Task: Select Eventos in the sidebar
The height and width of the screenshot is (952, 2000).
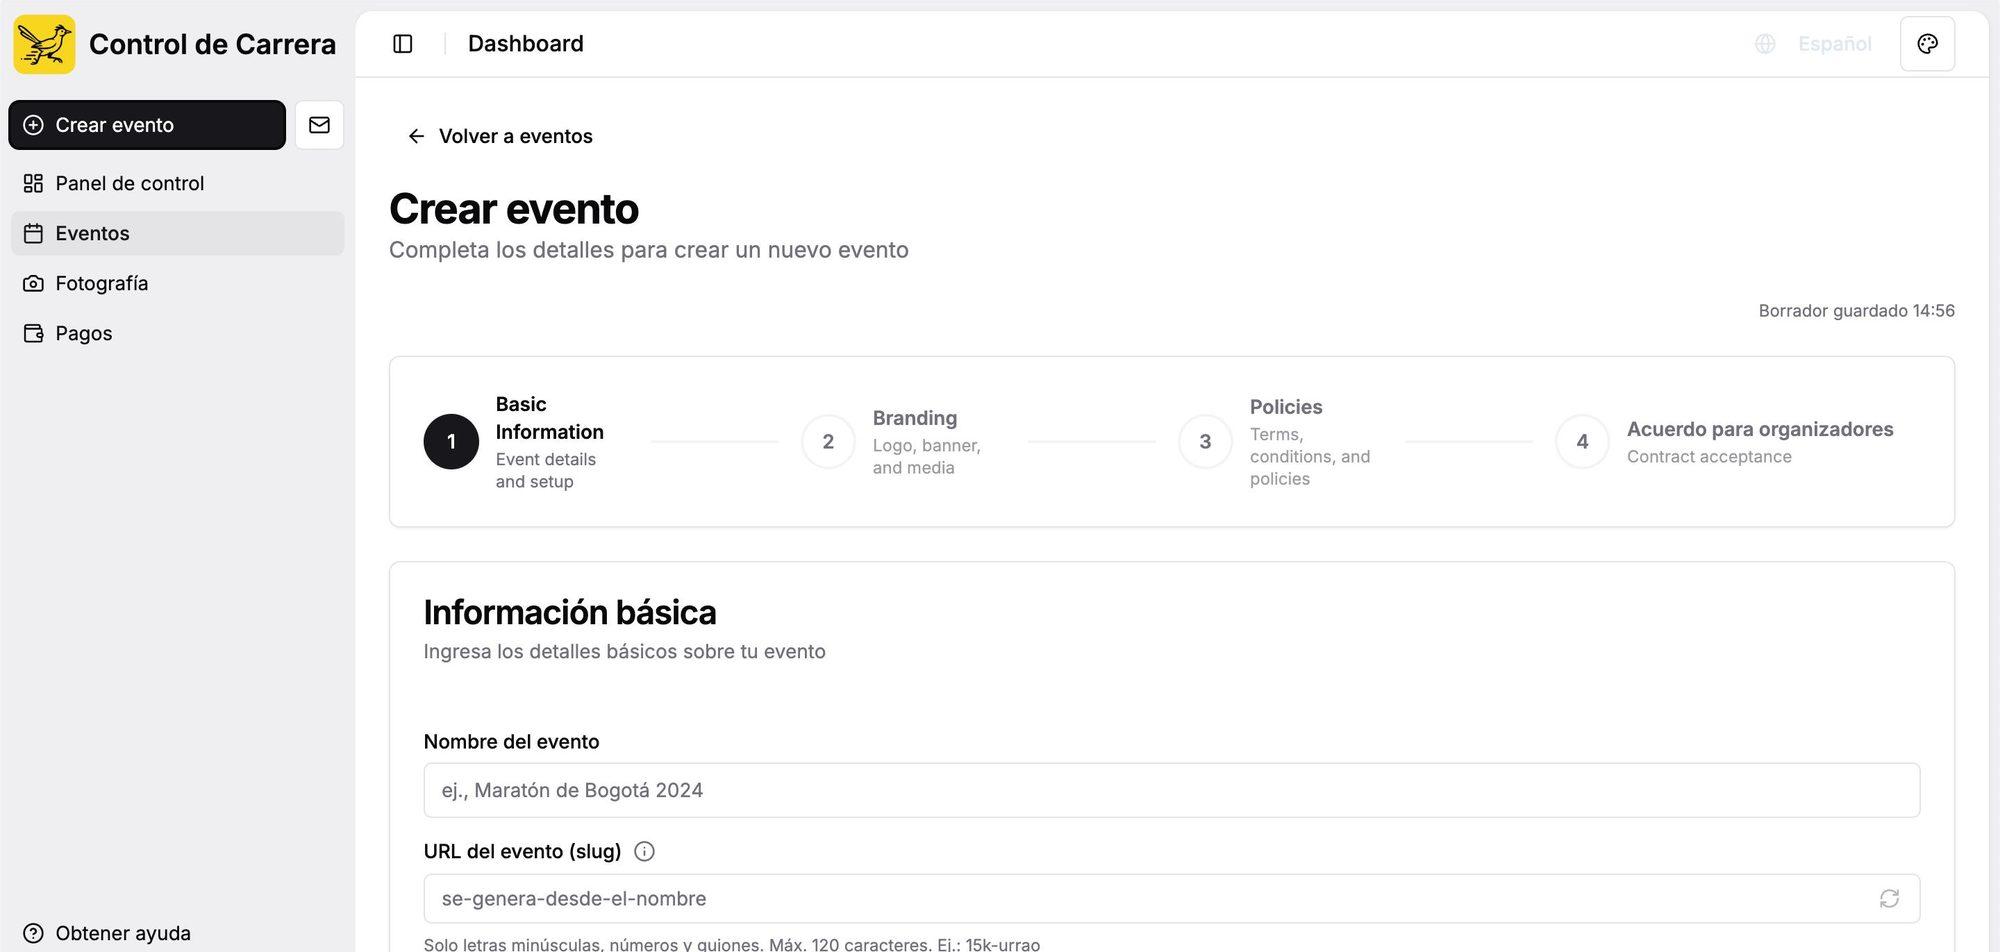Action: click(x=178, y=233)
